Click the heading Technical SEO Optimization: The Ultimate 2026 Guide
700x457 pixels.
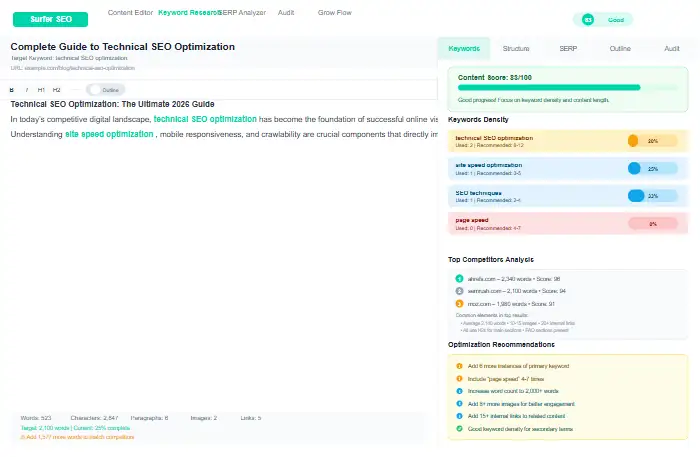pos(112,104)
